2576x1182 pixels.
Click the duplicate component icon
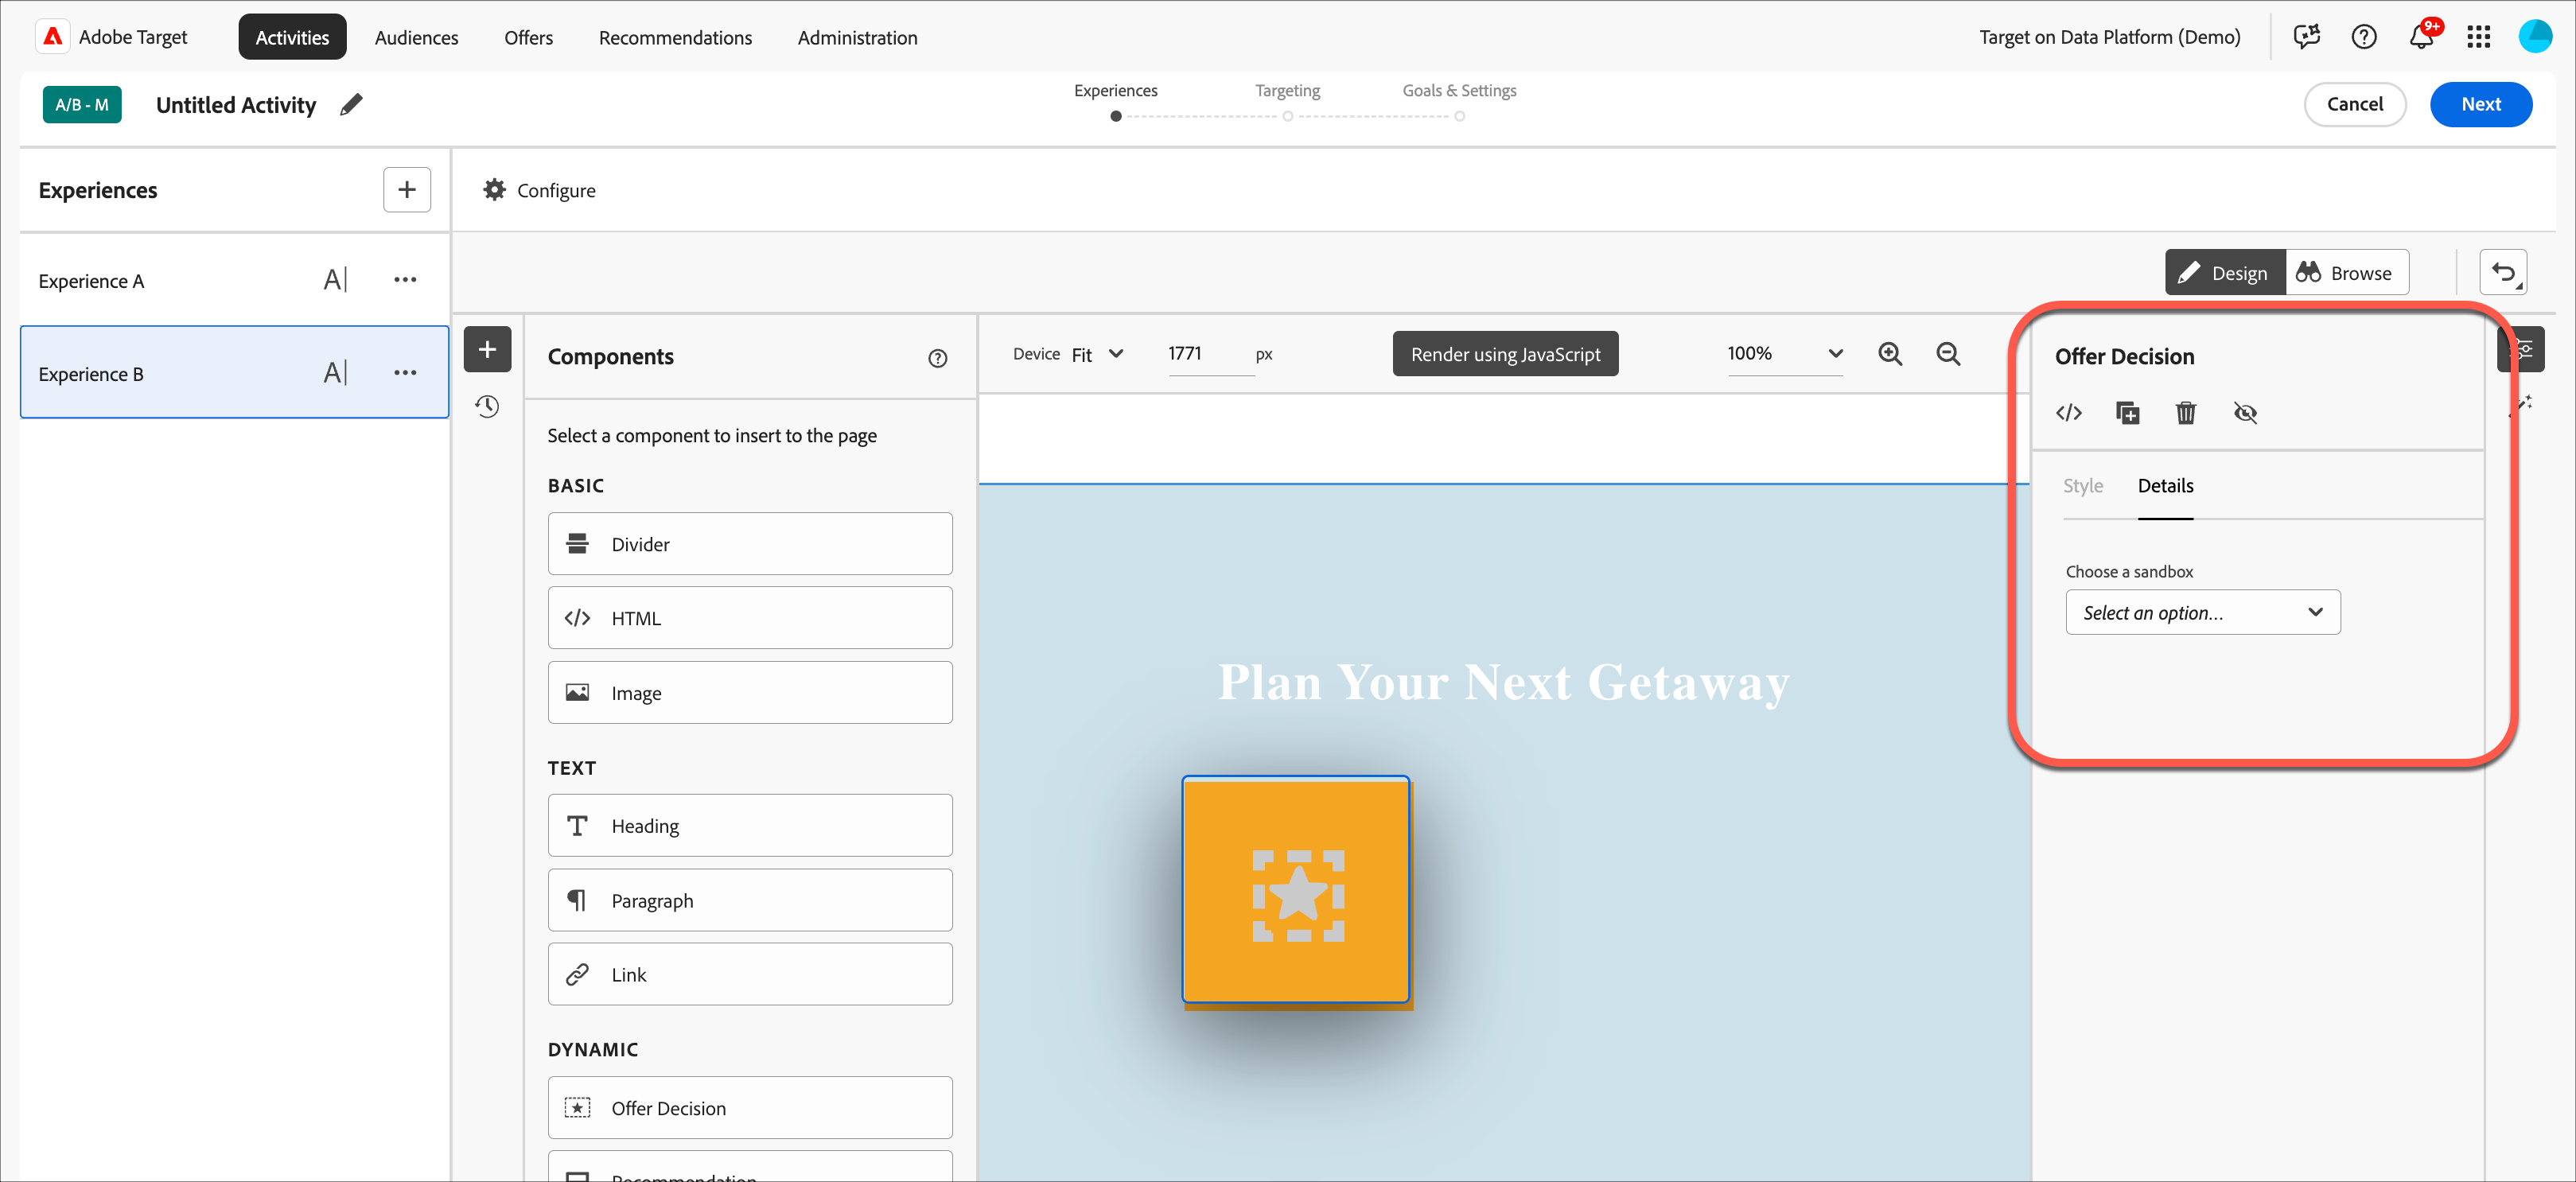[x=2127, y=413]
